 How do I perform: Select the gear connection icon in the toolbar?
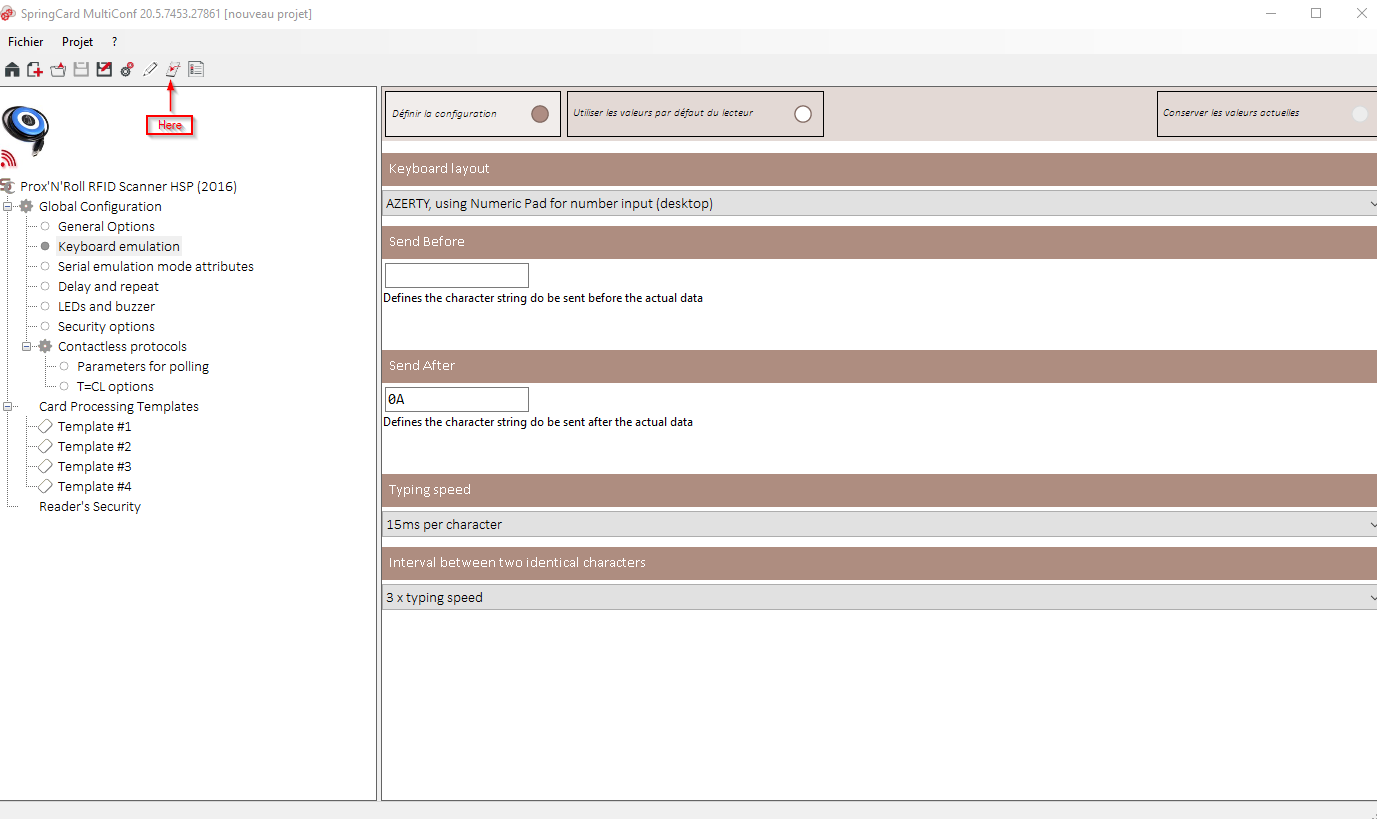pos(127,69)
